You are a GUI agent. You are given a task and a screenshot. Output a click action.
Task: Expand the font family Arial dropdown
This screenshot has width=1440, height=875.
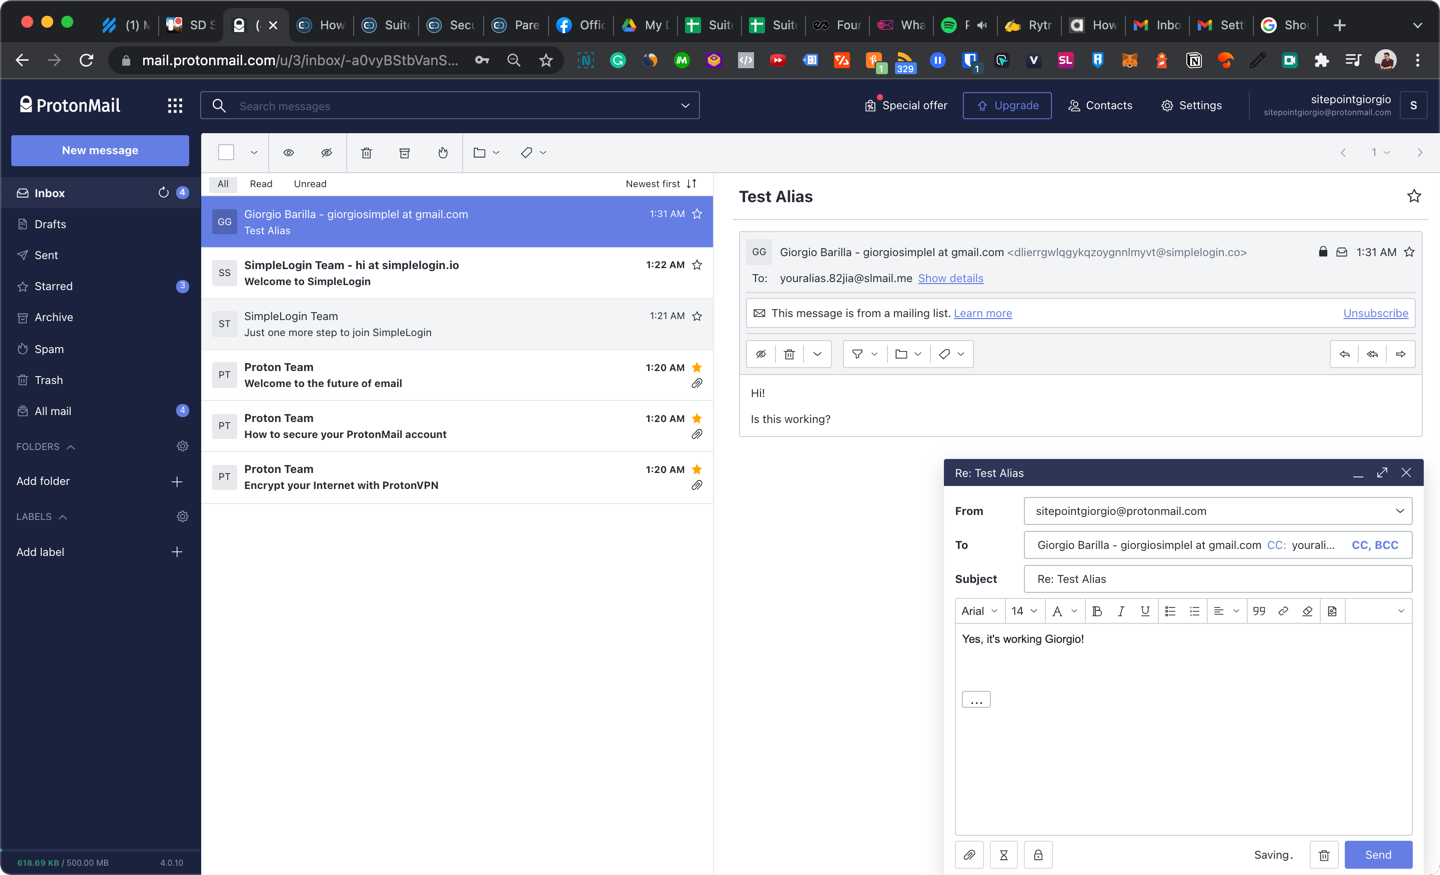point(979,611)
